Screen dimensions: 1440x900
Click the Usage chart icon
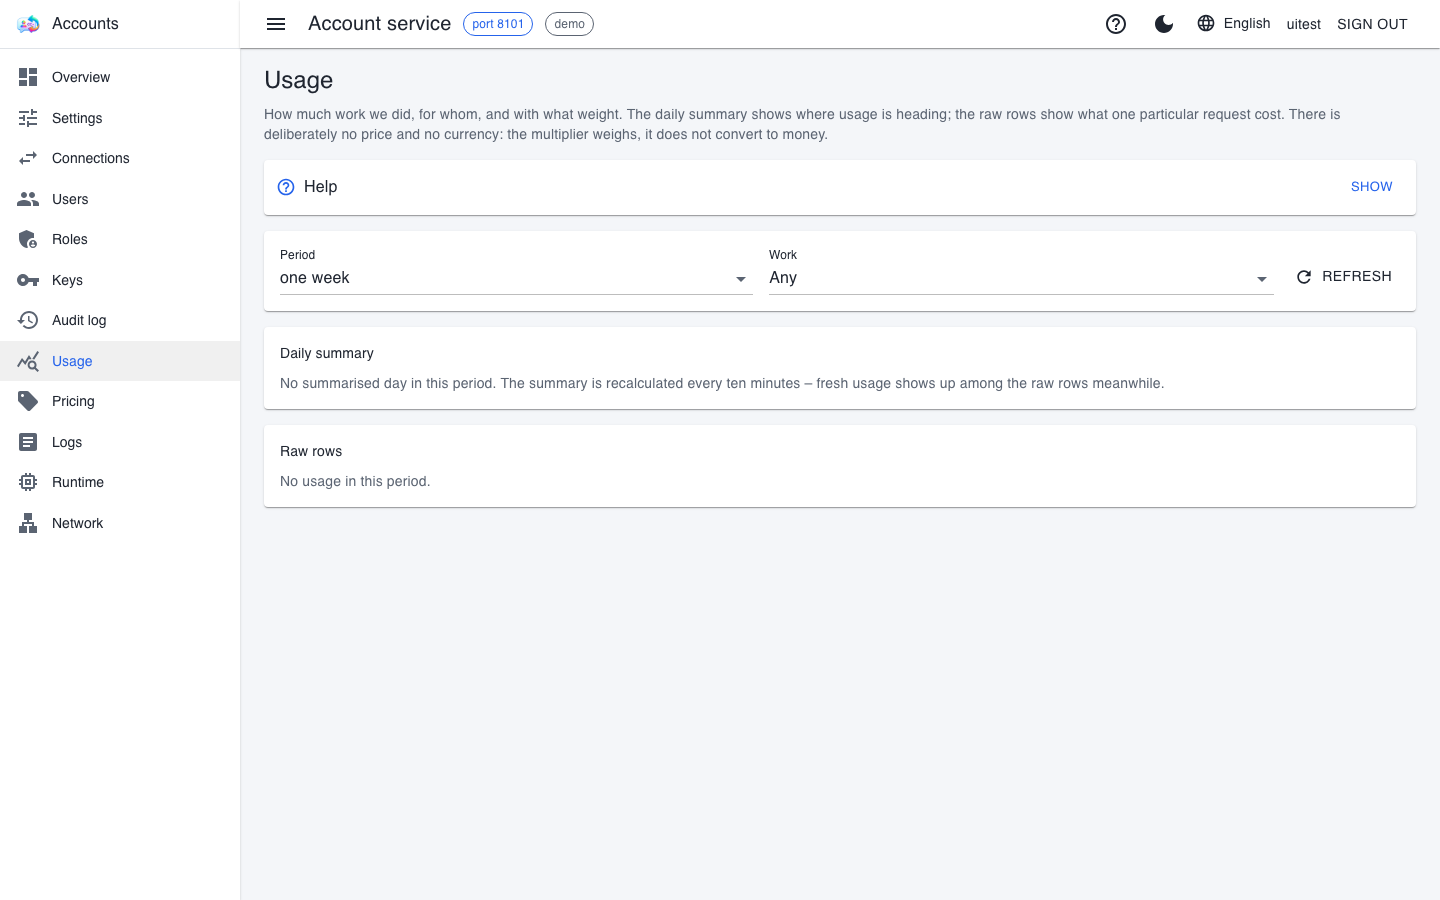click(28, 361)
